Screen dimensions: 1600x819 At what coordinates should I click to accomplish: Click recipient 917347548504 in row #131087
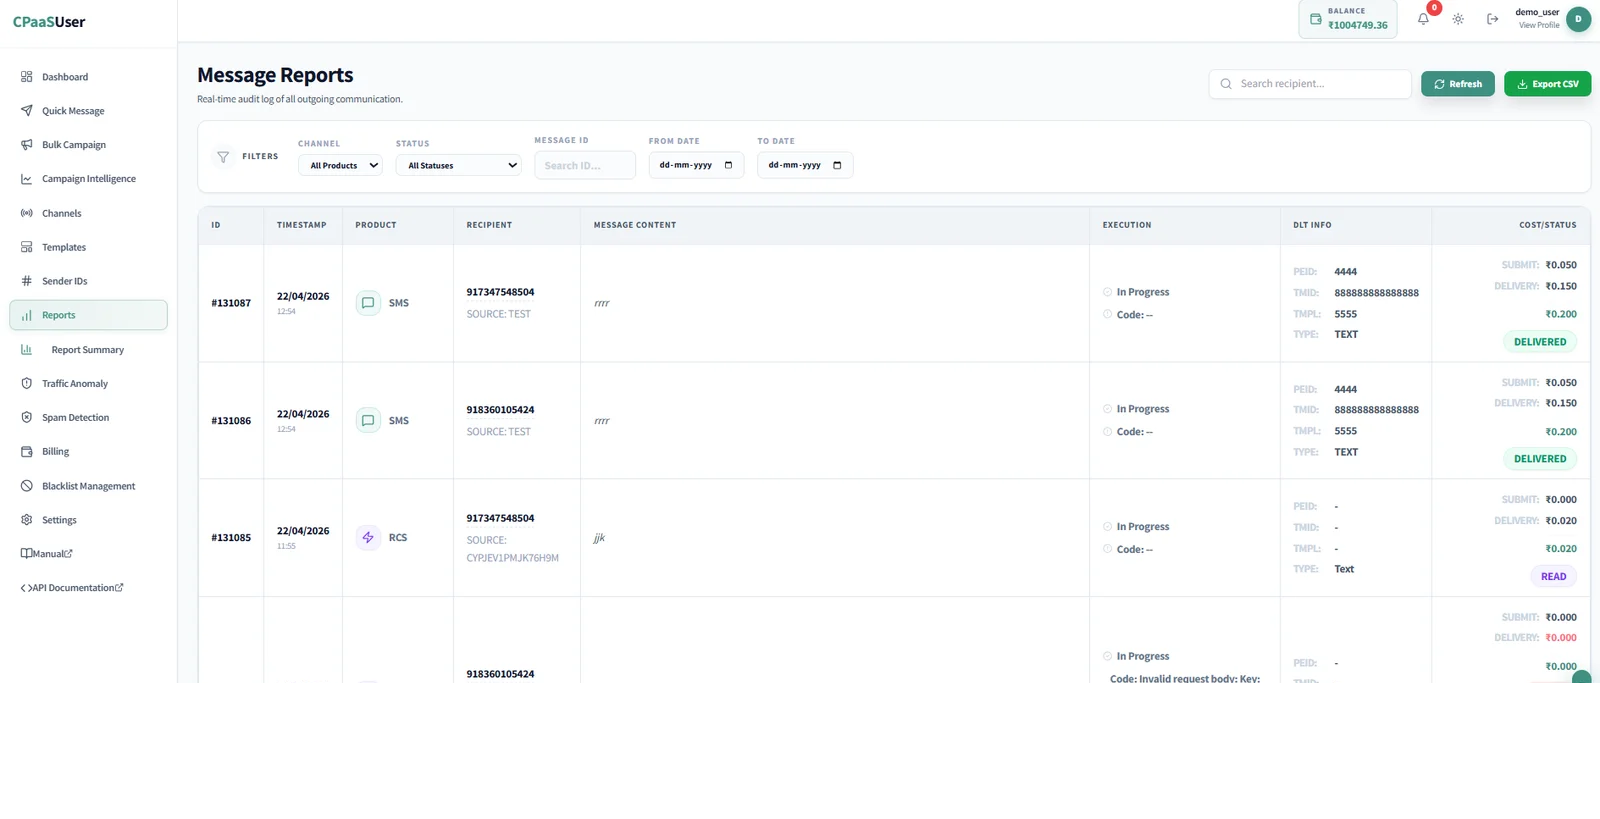coord(500,292)
